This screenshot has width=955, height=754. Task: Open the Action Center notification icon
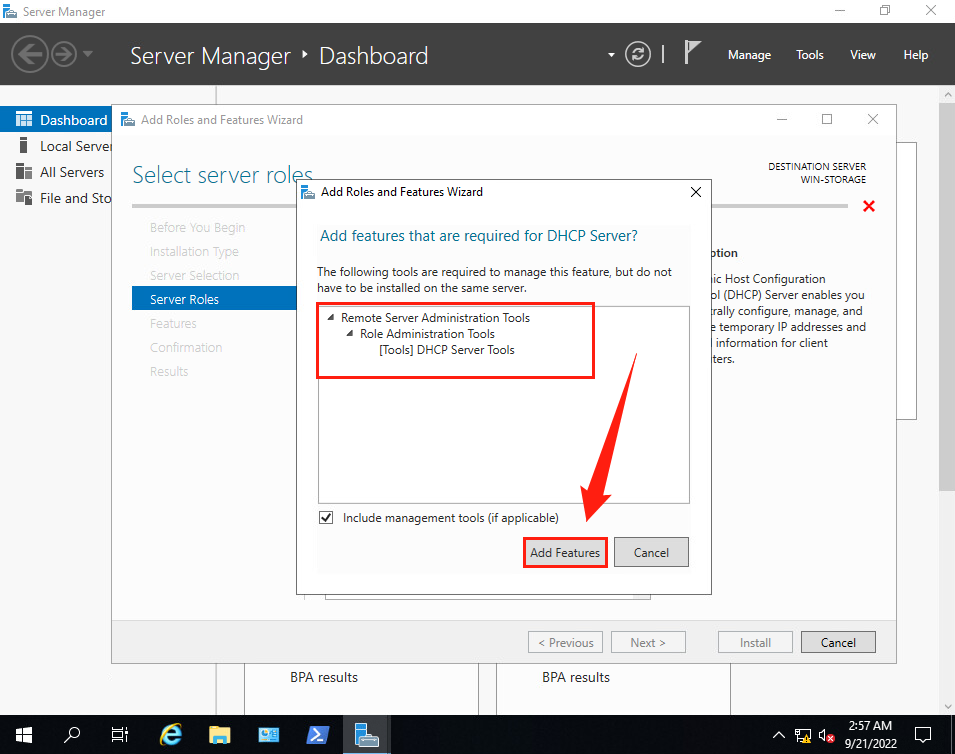[x=923, y=735]
